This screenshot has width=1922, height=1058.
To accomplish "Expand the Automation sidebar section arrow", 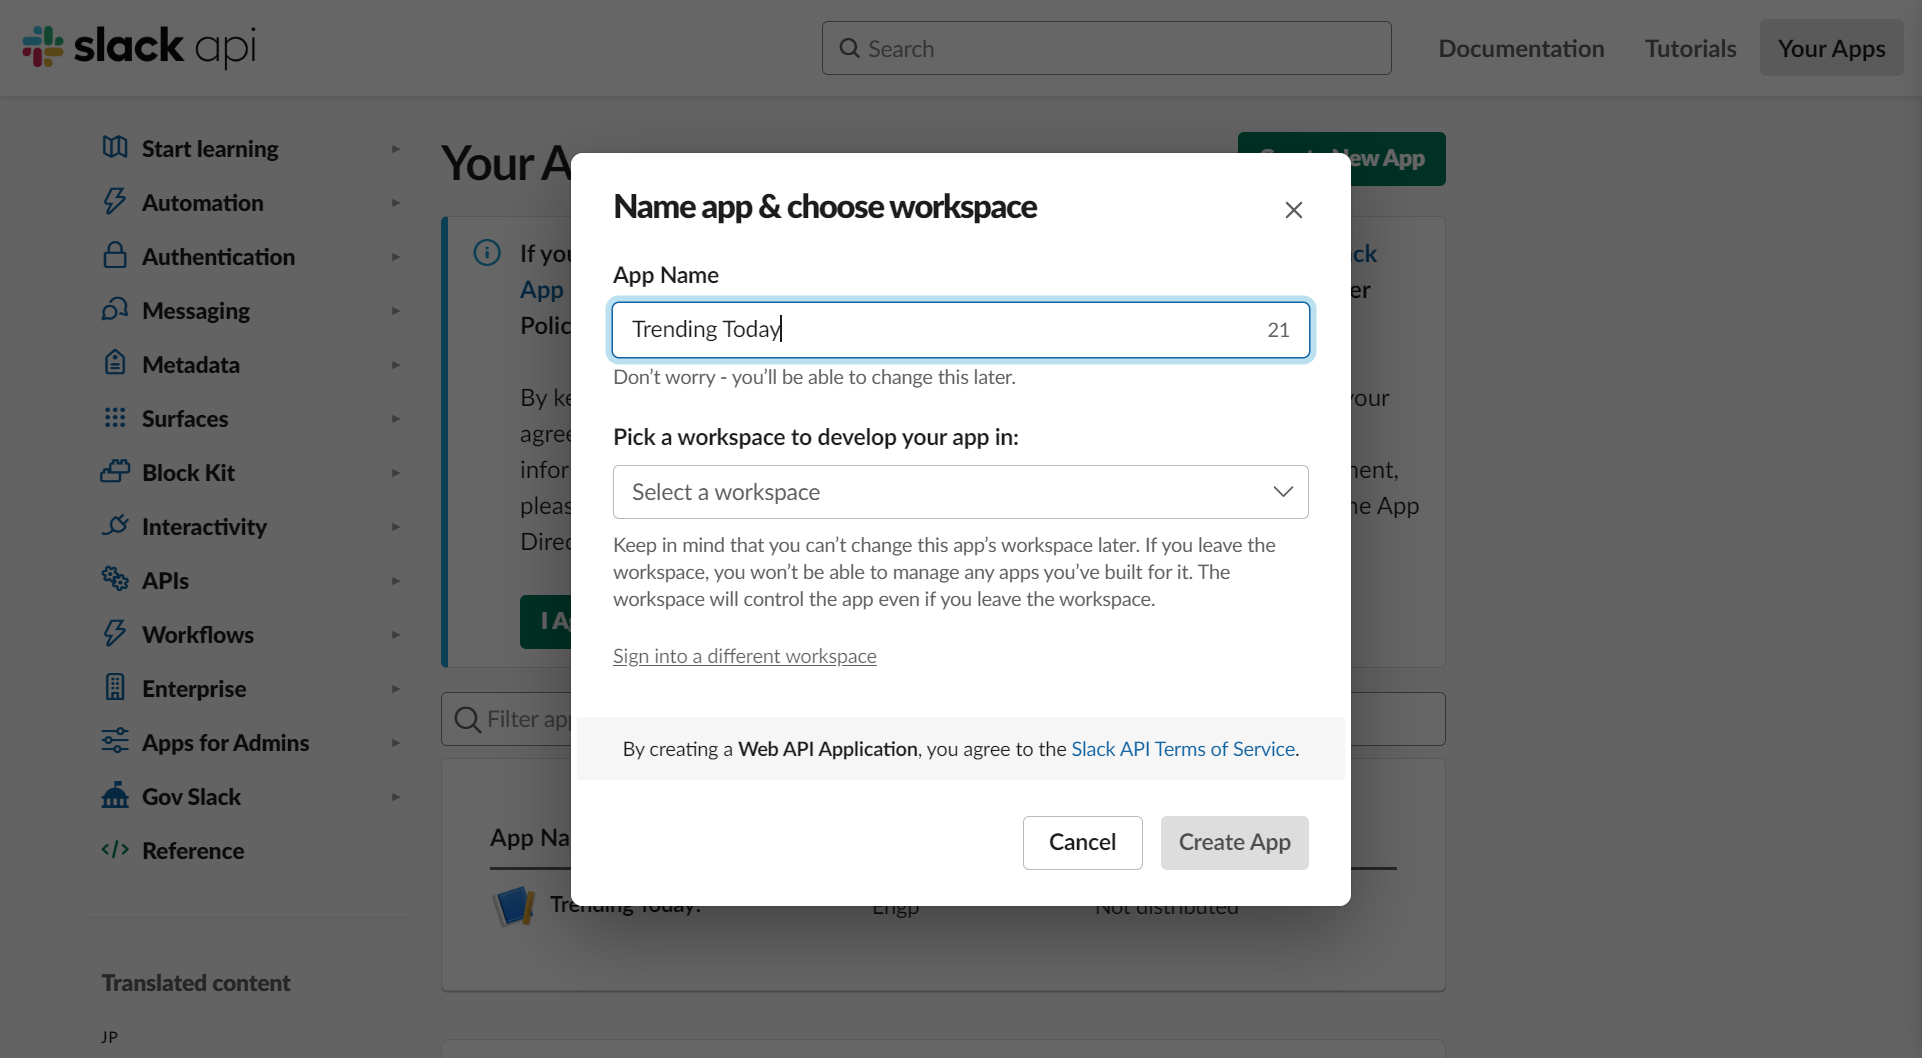I will coord(396,203).
